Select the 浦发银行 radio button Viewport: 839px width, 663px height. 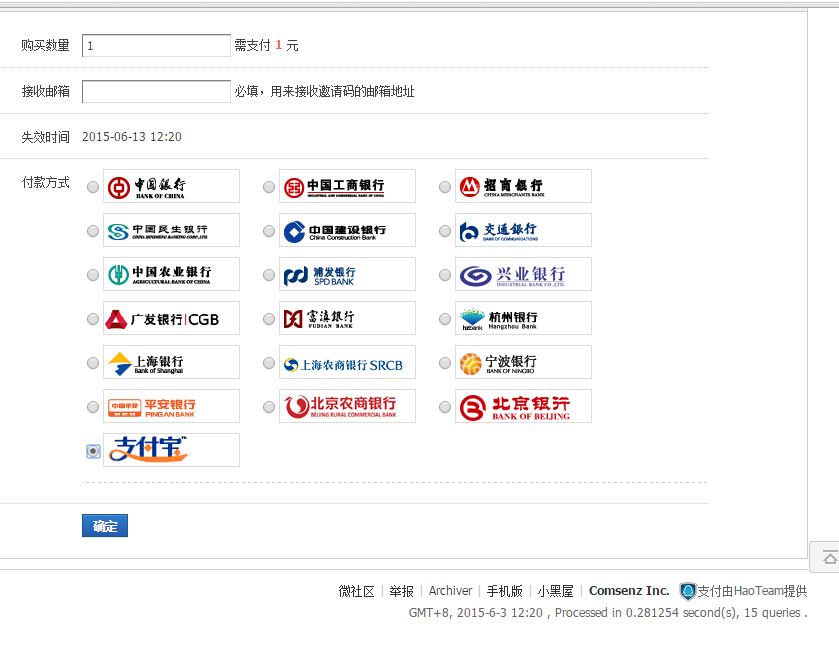pos(269,275)
